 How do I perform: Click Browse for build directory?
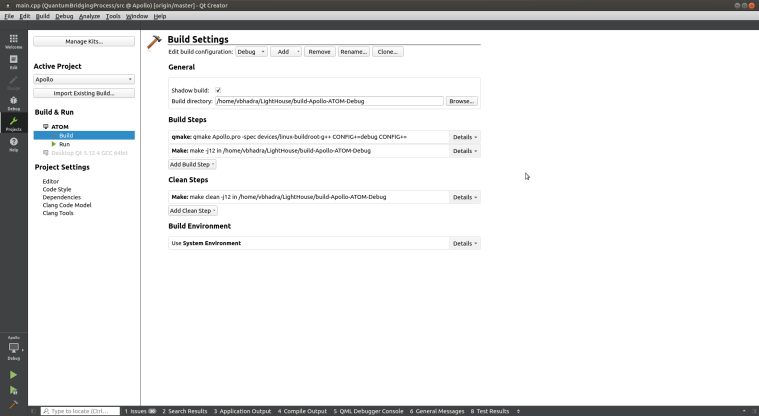[x=462, y=101]
